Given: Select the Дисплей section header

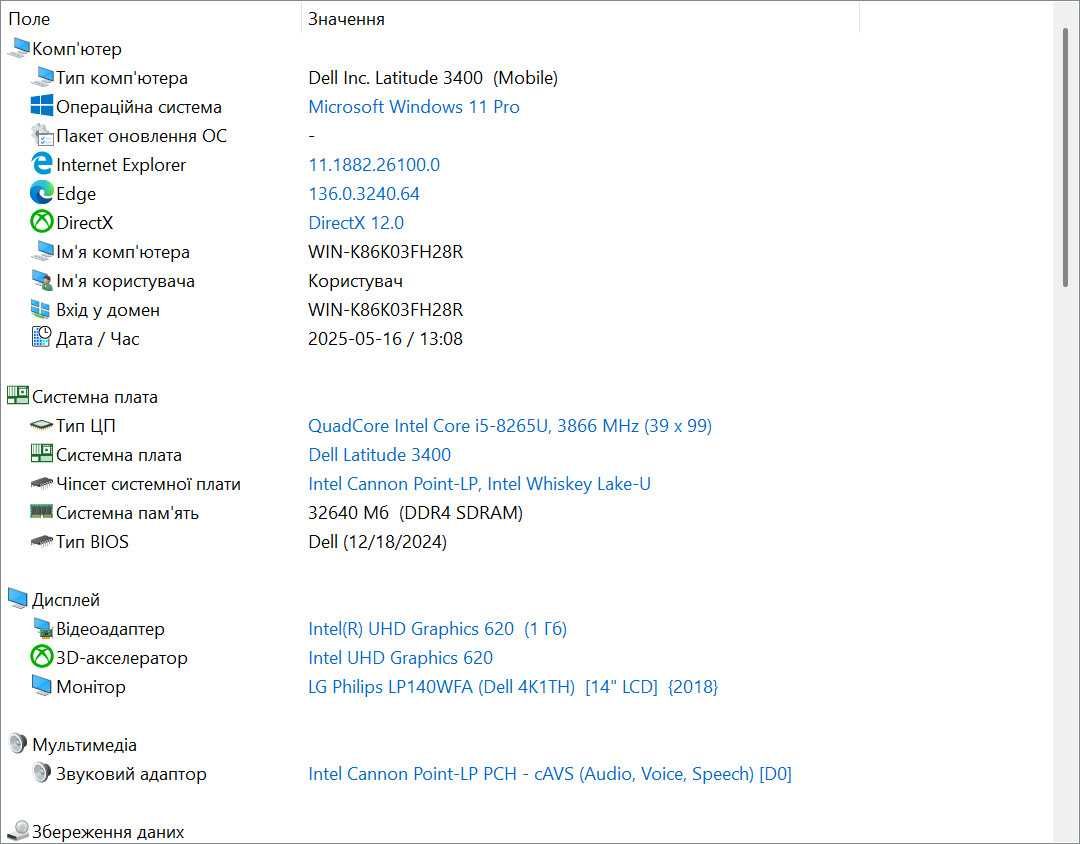Looking at the screenshot, I should (x=65, y=599).
